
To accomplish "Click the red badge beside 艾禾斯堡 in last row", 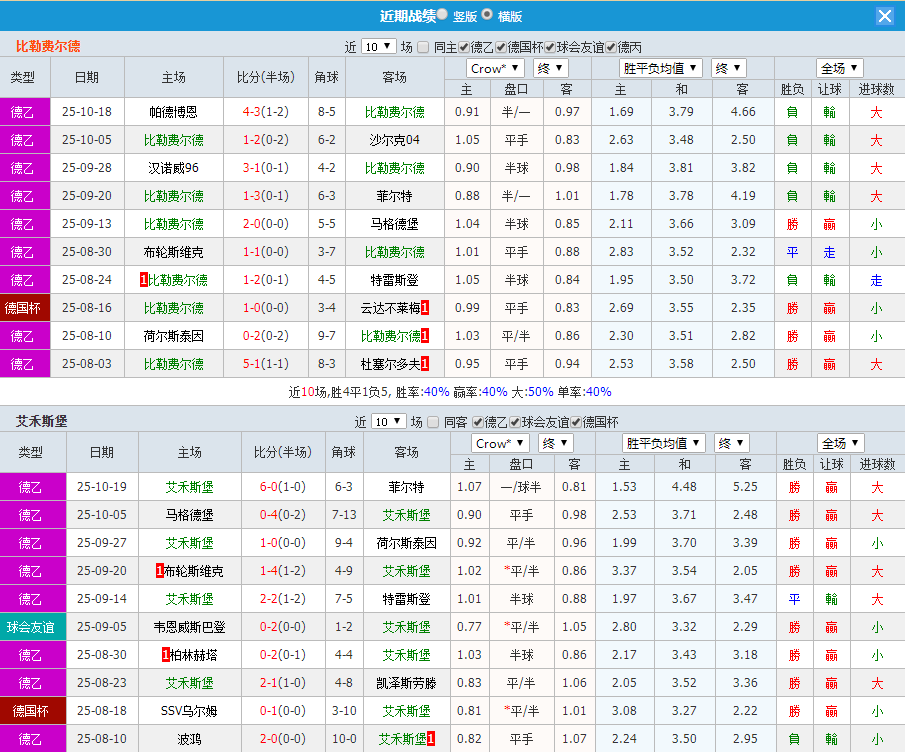I will [x=430, y=738].
